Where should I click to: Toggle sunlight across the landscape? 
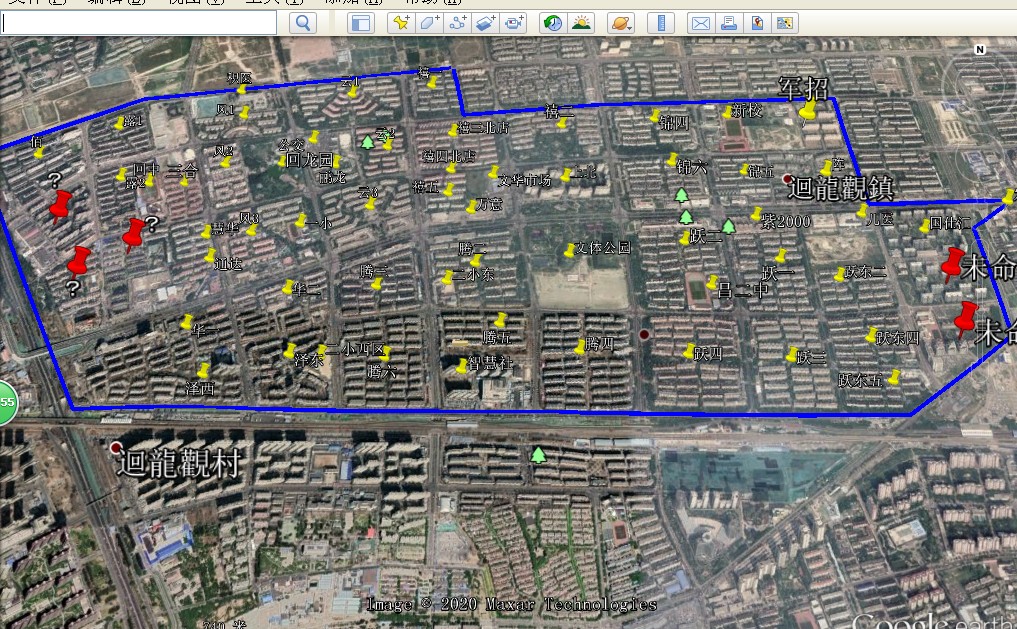point(581,23)
